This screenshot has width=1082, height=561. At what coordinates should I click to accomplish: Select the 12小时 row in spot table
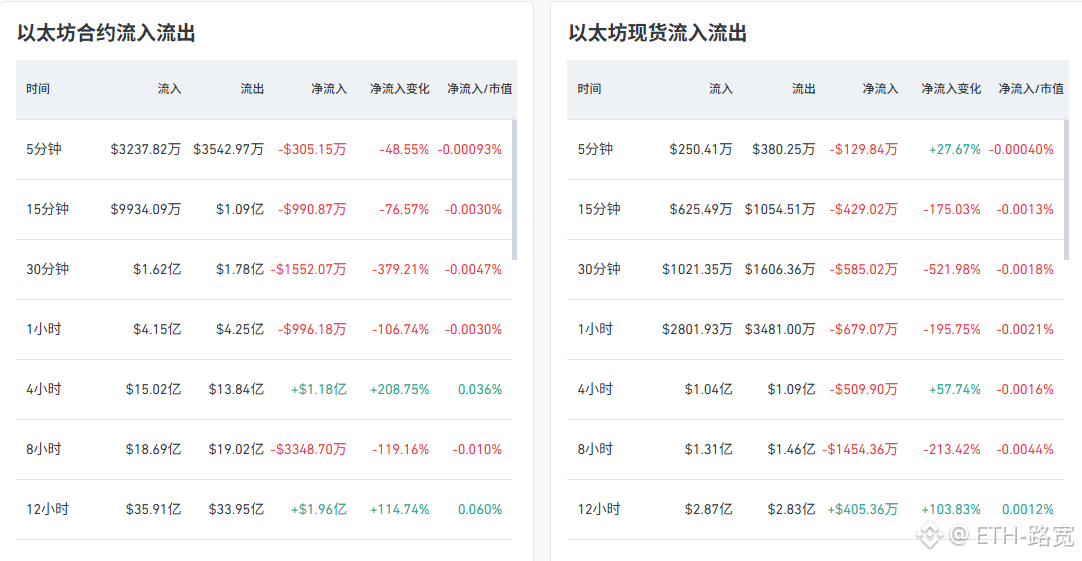[815, 510]
